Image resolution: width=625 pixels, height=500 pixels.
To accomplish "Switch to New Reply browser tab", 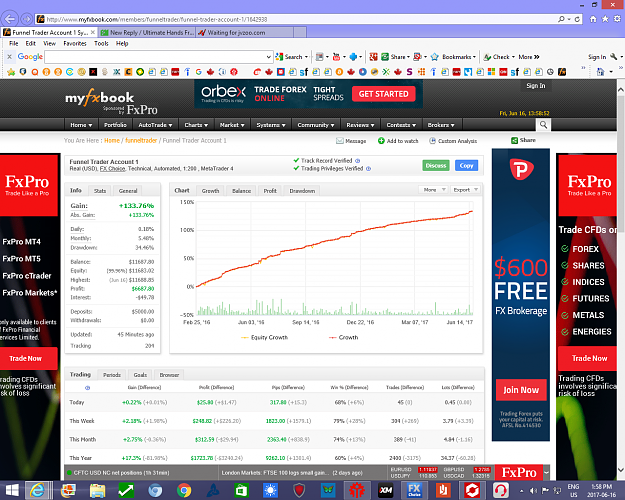I will (x=147, y=33).
